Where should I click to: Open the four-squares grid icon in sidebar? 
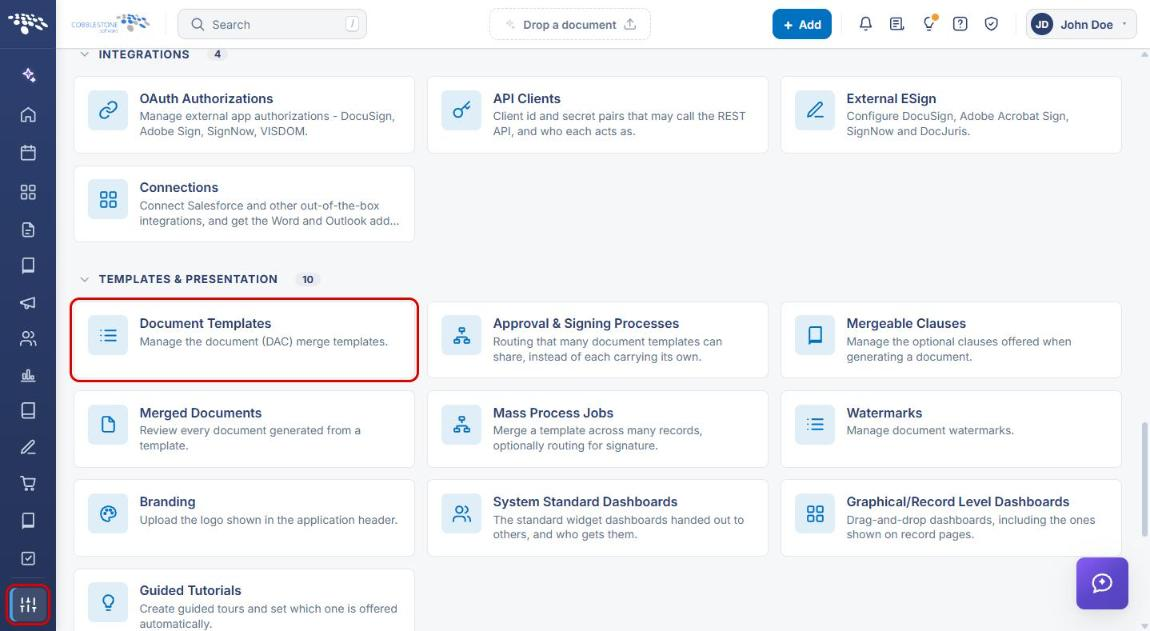click(x=28, y=192)
